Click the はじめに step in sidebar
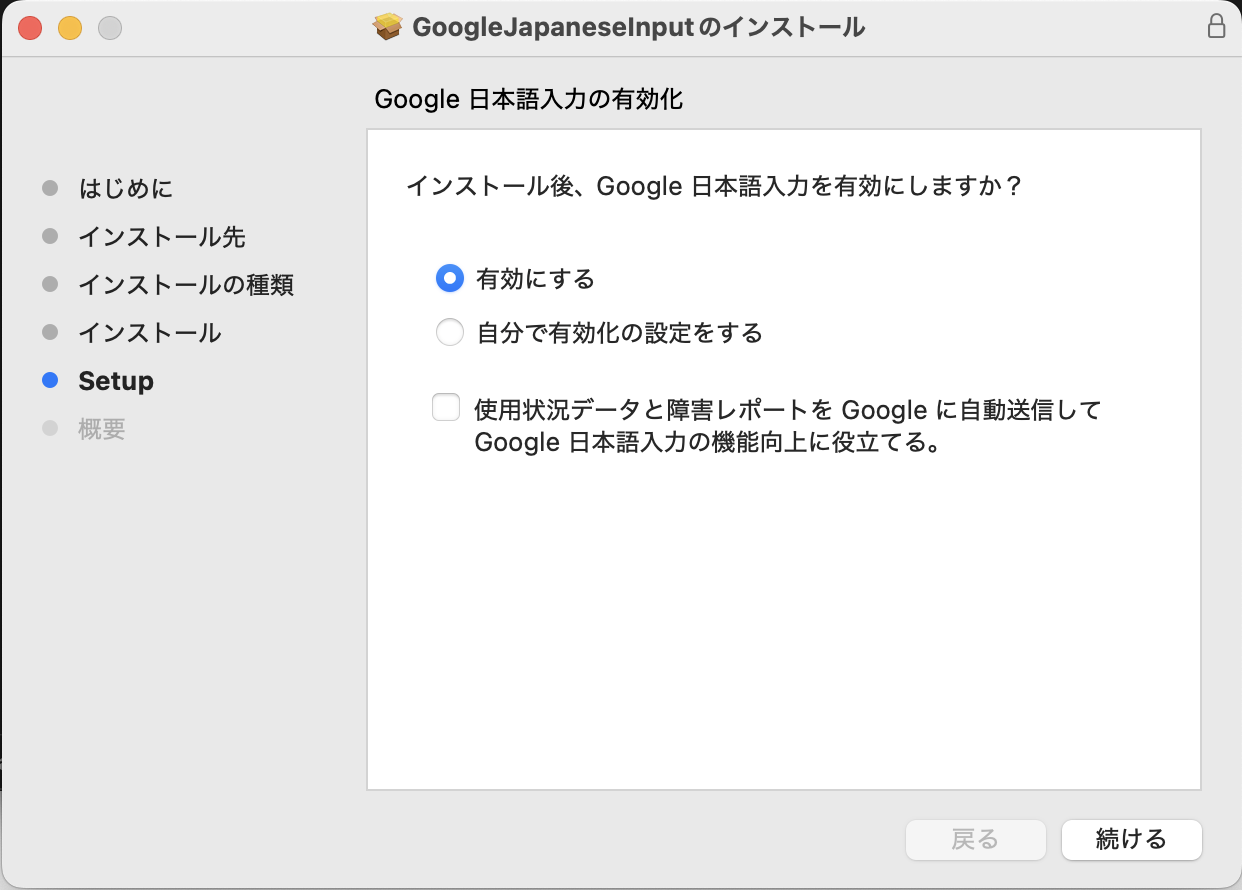 pos(126,189)
